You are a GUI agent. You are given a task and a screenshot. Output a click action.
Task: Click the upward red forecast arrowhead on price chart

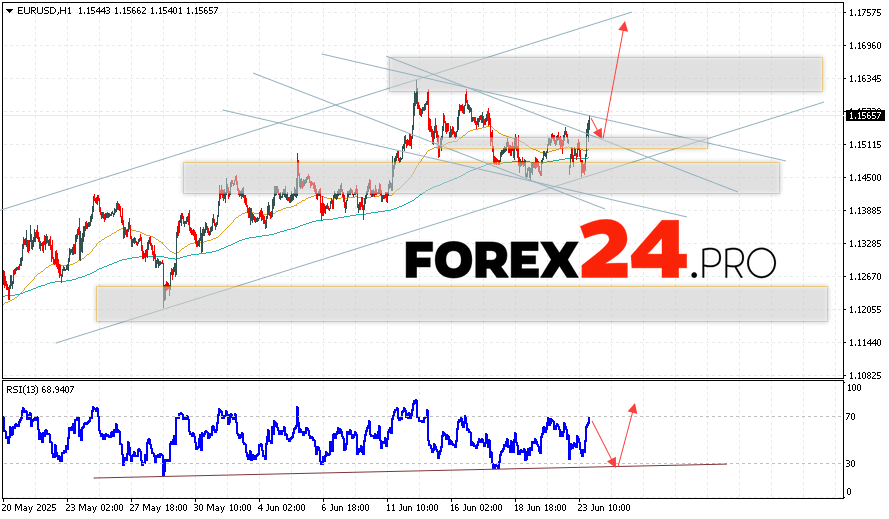pyautogui.click(x=626, y=25)
